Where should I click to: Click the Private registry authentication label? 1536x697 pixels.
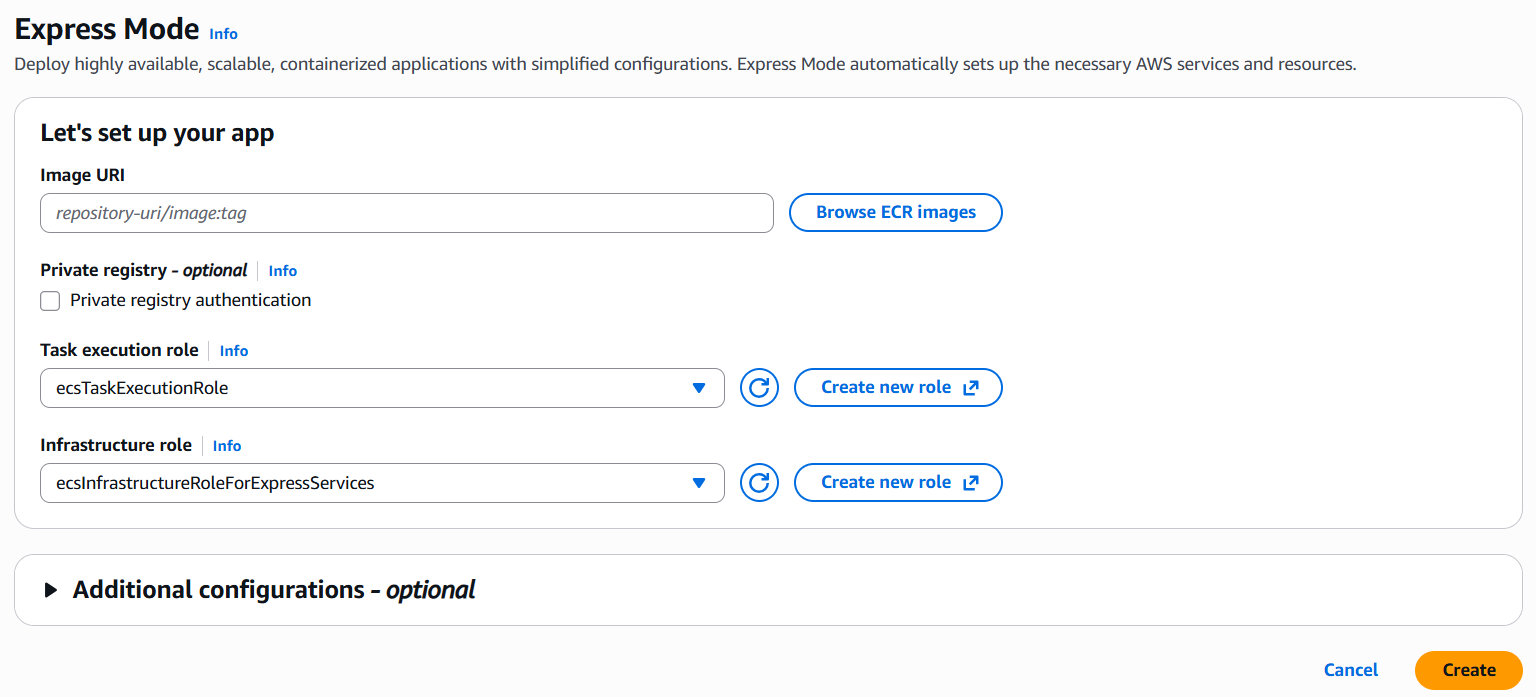coord(190,300)
